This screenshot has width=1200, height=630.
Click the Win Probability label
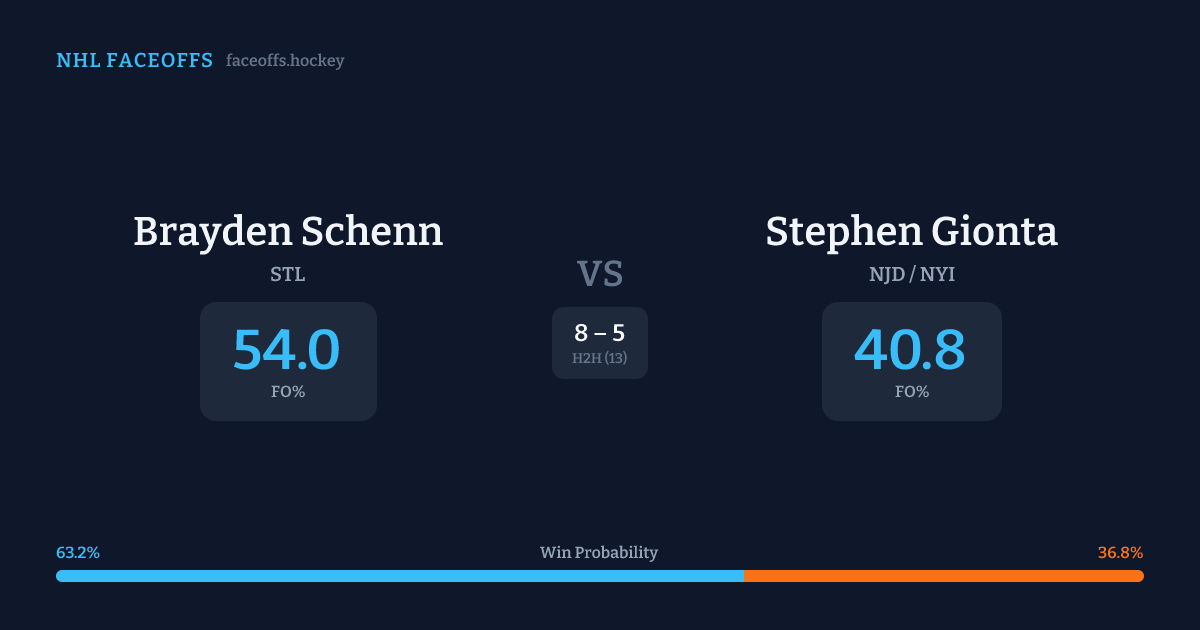click(x=599, y=553)
